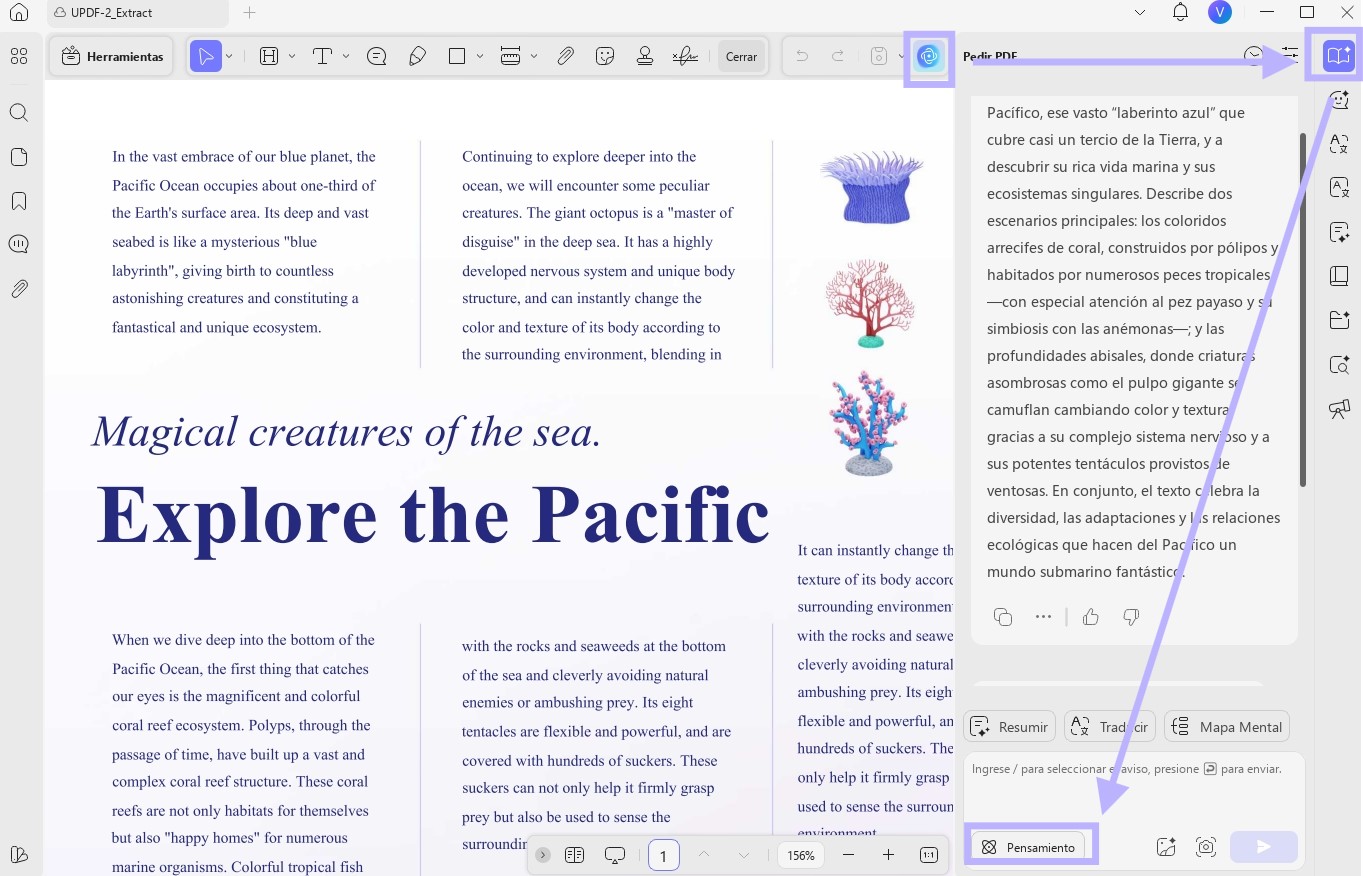This screenshot has width=1363, height=876.
Task: Click the attachment paperclip tool in toolbar
Action: click(x=565, y=57)
